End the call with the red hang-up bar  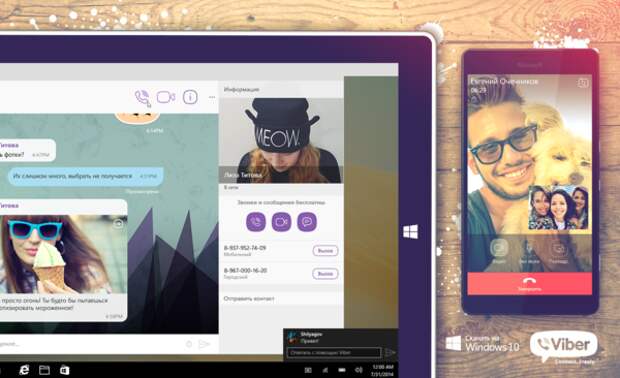click(529, 283)
